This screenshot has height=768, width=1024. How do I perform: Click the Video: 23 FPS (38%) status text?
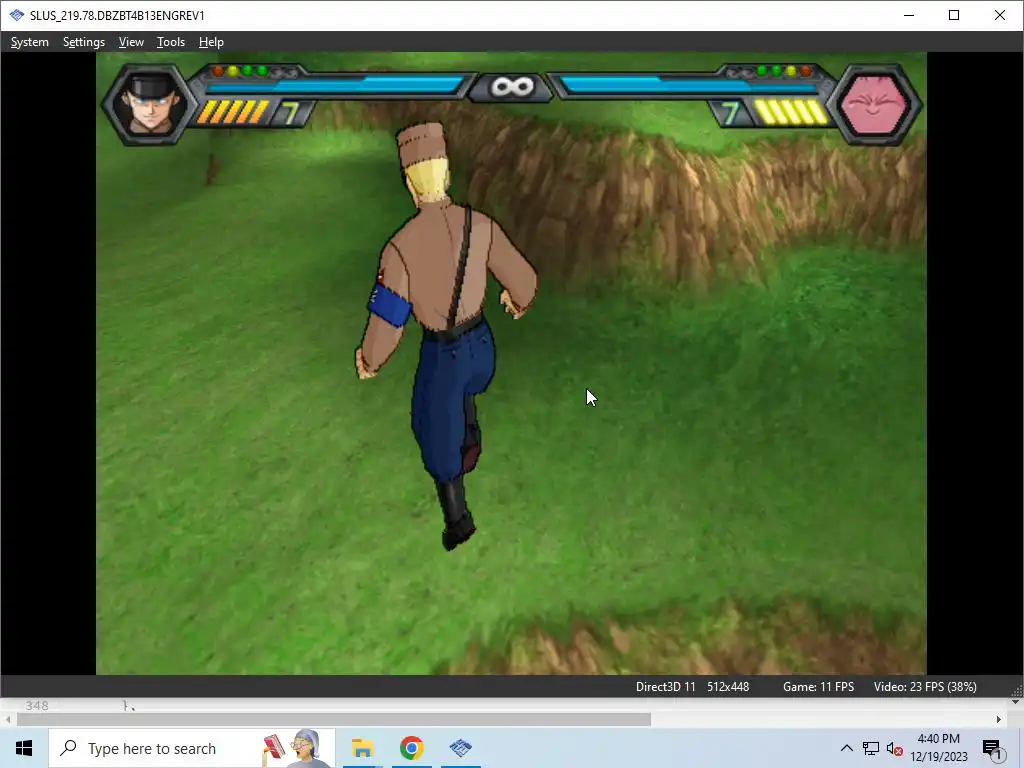[925, 687]
